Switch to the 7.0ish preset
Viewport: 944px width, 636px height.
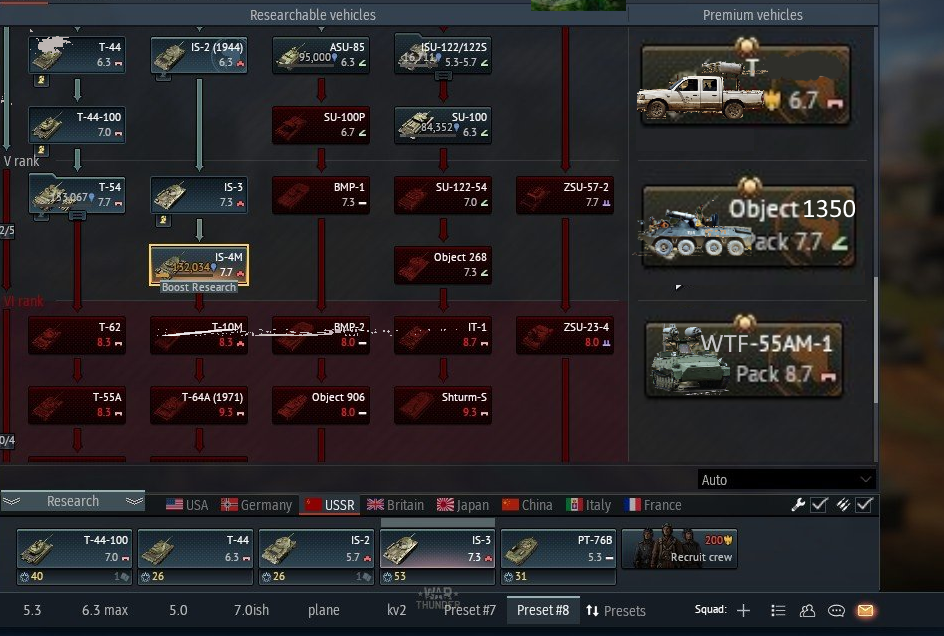pyautogui.click(x=251, y=610)
